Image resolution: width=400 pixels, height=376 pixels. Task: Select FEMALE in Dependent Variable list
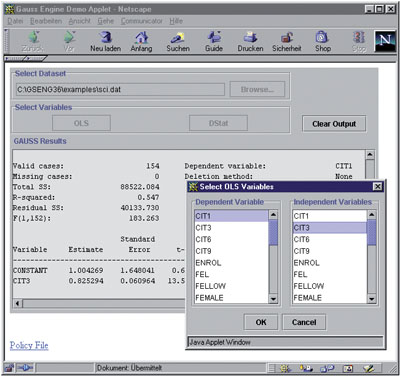click(x=231, y=297)
